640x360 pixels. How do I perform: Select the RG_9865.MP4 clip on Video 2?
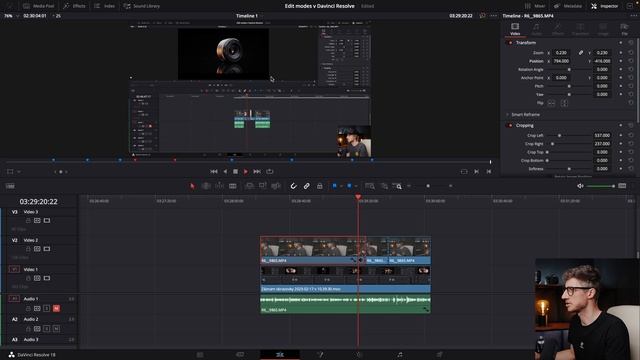[313, 250]
